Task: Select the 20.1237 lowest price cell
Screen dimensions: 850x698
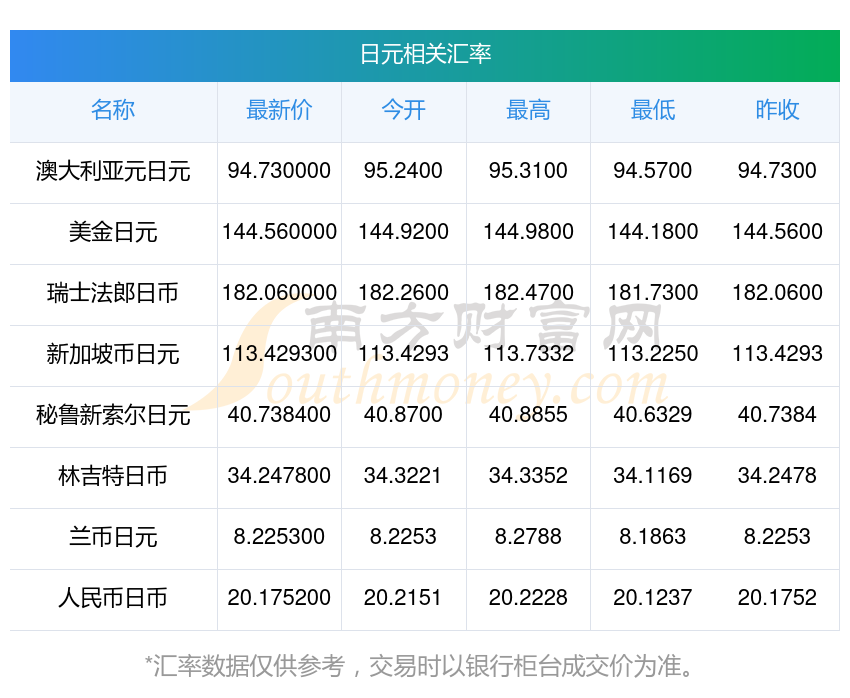Action: [x=653, y=598]
